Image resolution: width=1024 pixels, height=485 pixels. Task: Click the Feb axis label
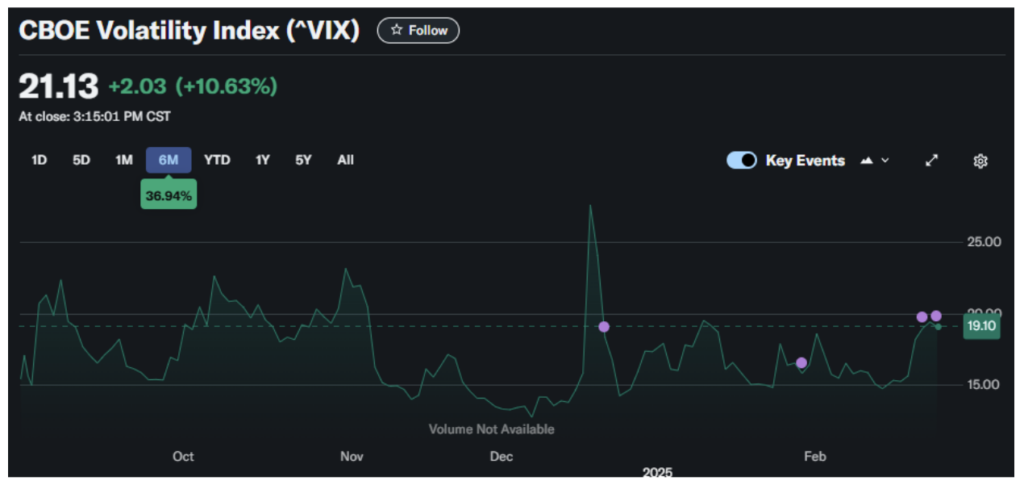[x=814, y=457]
